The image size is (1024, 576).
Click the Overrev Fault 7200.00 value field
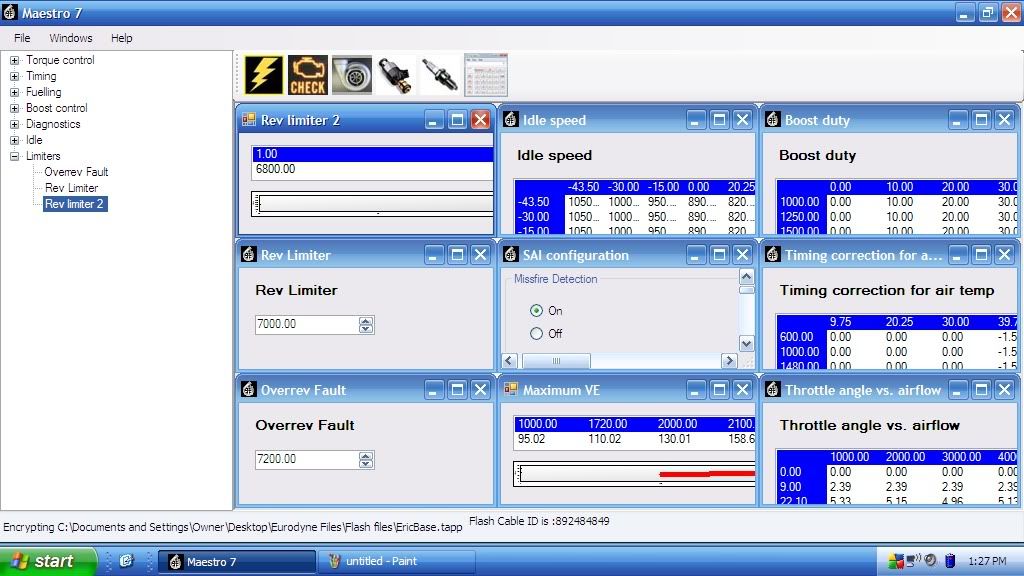[306, 459]
